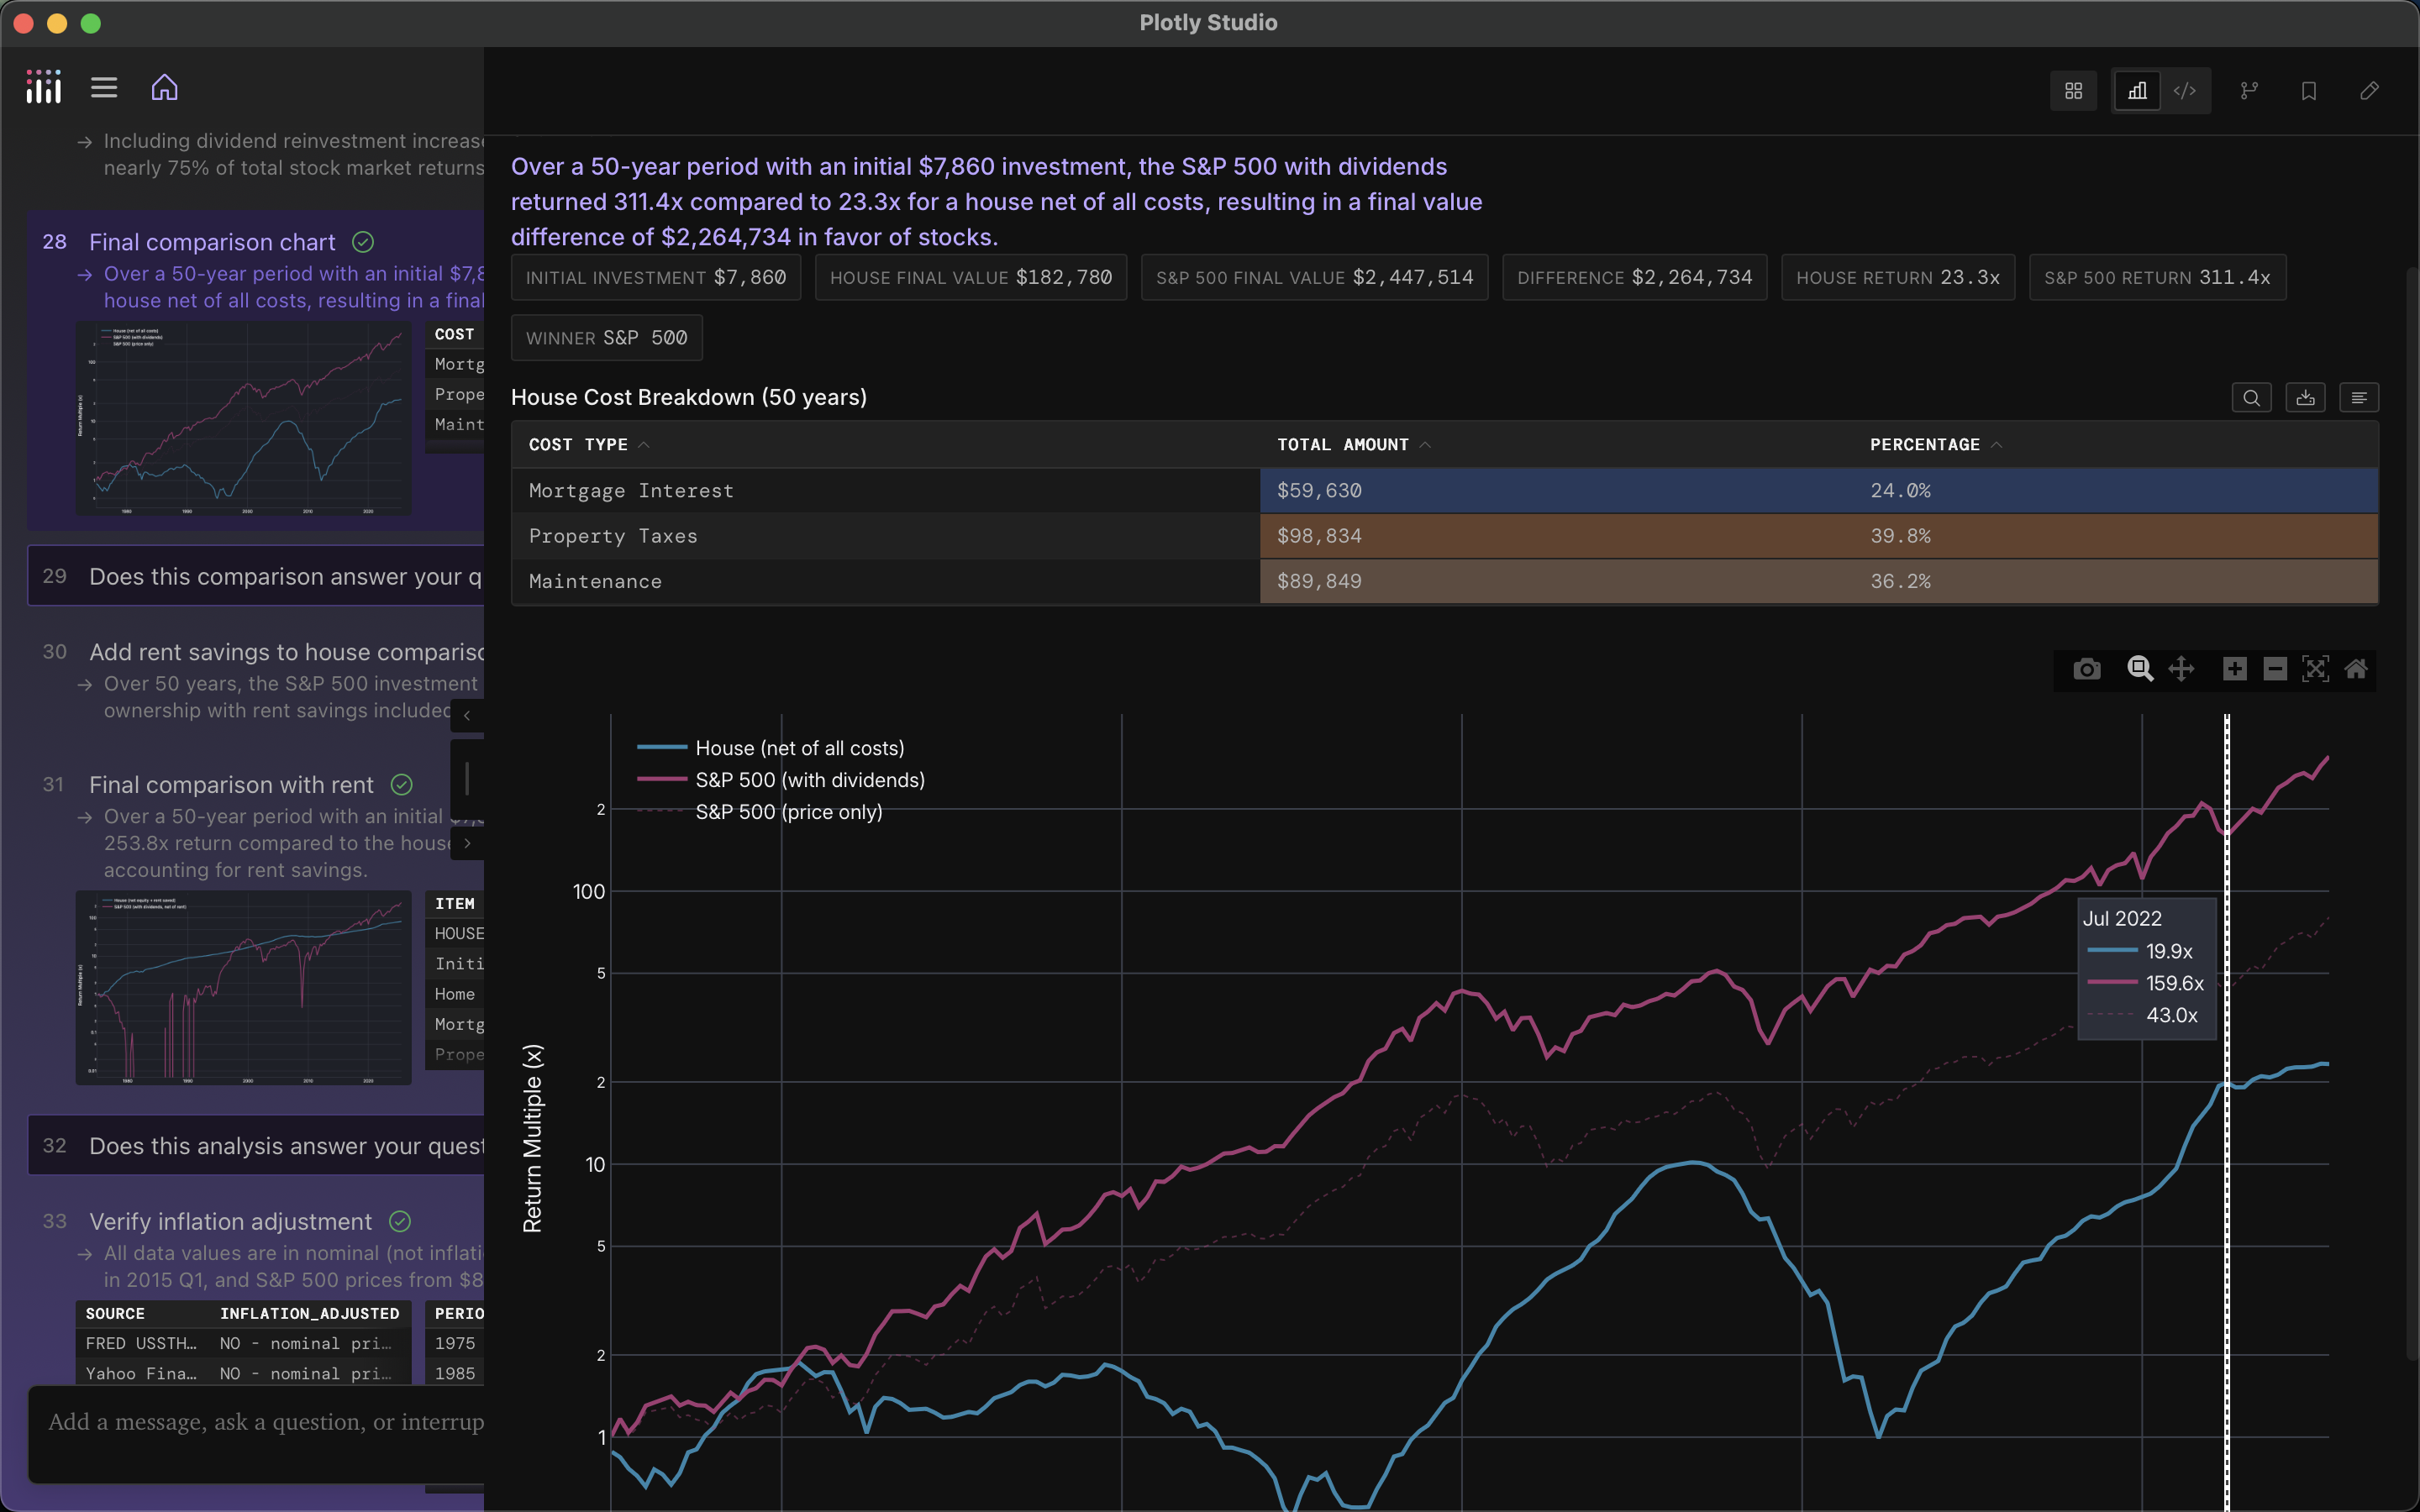Open step 33 Verify inflation adjustment
Screen dimensions: 2420x1512
[230, 1222]
